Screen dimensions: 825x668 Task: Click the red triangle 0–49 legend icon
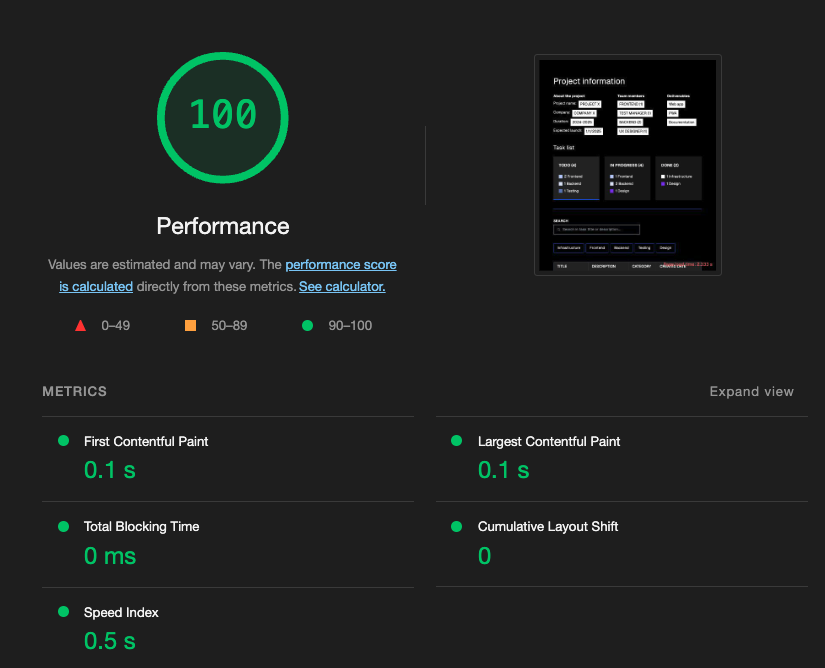[x=81, y=326]
